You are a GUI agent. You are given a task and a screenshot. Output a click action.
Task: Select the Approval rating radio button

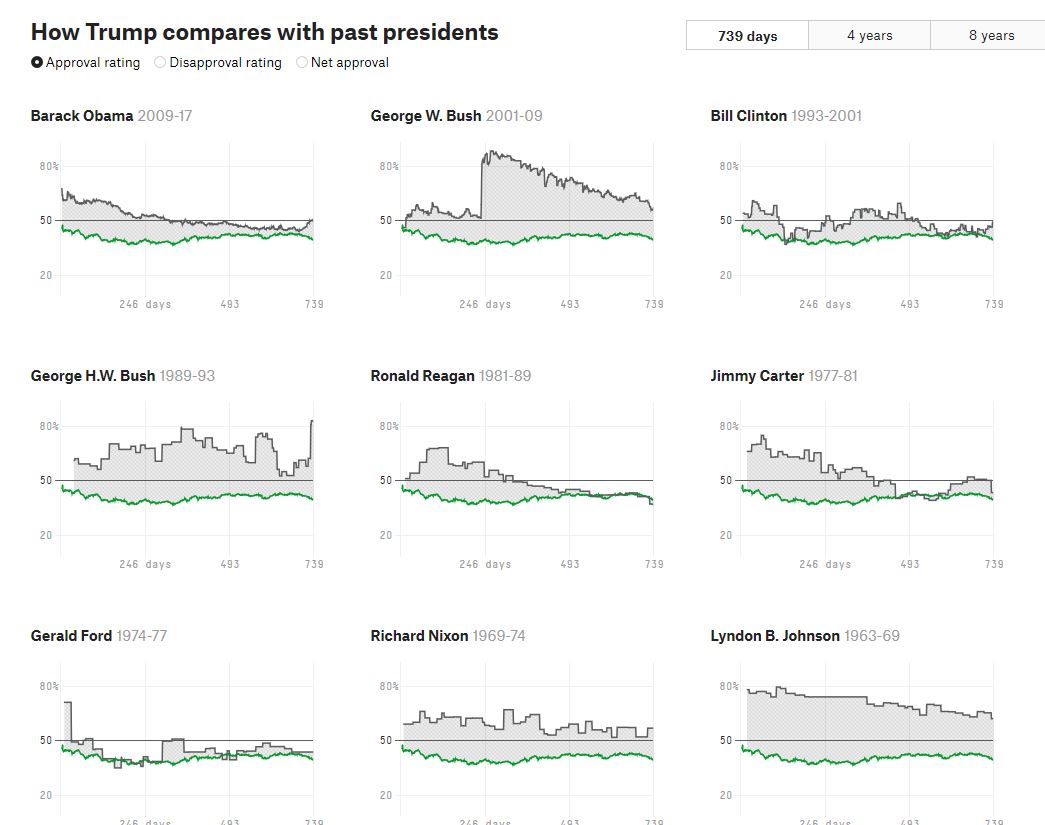(37, 62)
